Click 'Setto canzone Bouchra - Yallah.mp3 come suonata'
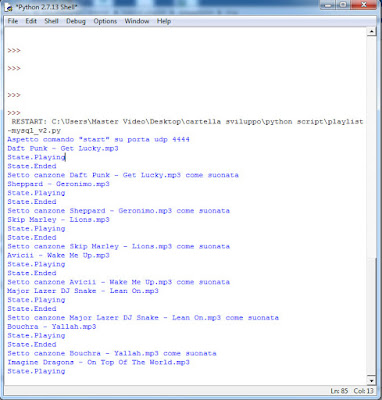The image size is (382, 400). (x=112, y=353)
